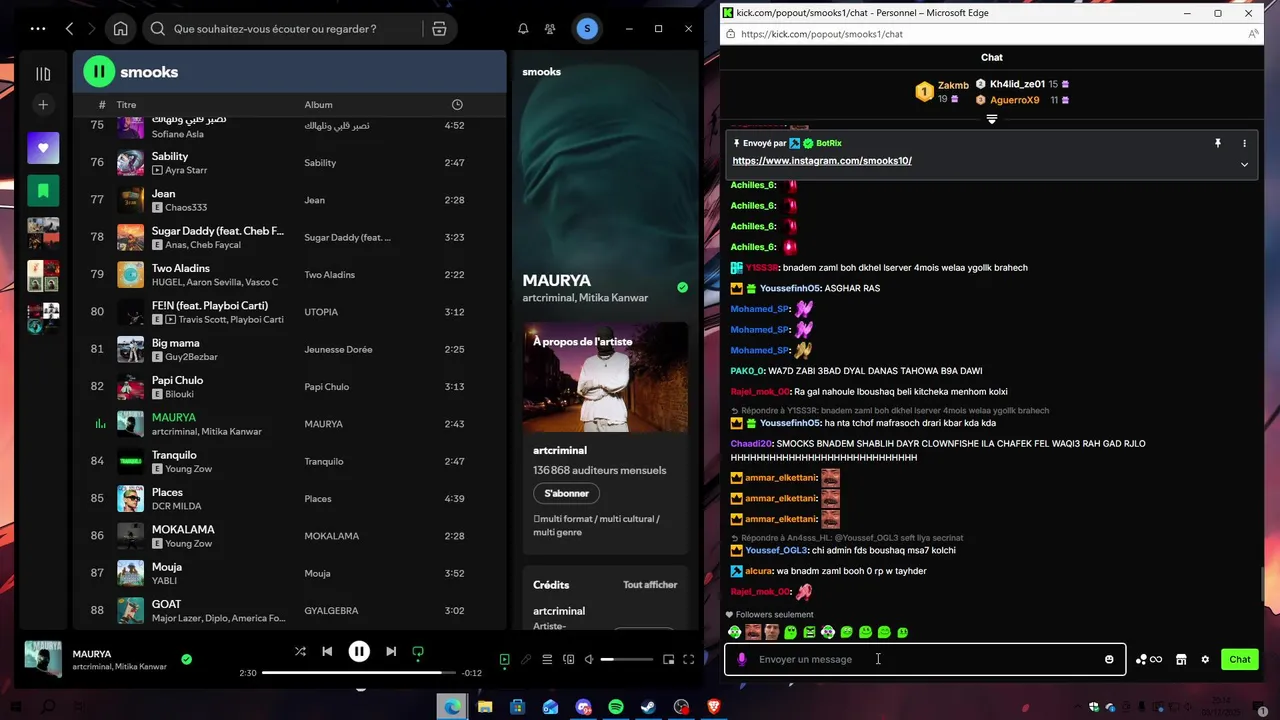Screen dimensions: 1280x720
Task: Open the Liked Songs playlist
Action: 43,148
